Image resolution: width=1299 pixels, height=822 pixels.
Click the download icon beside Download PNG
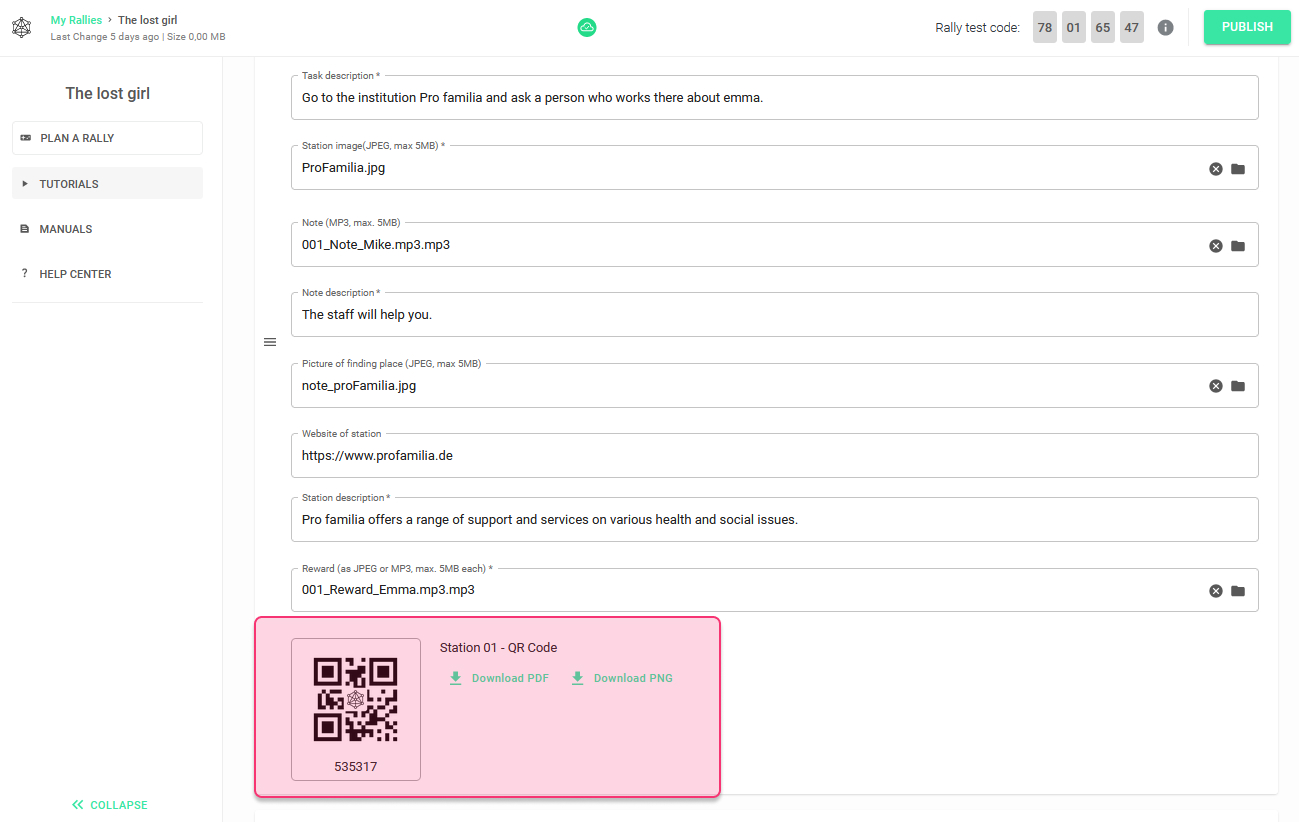577,678
